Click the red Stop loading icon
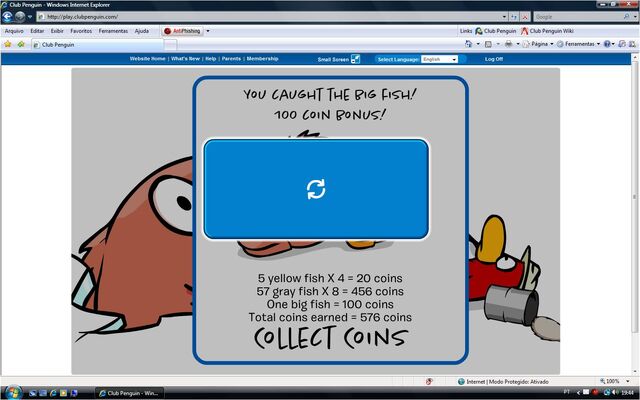Screen dimensions: 640x400 pos(525,17)
